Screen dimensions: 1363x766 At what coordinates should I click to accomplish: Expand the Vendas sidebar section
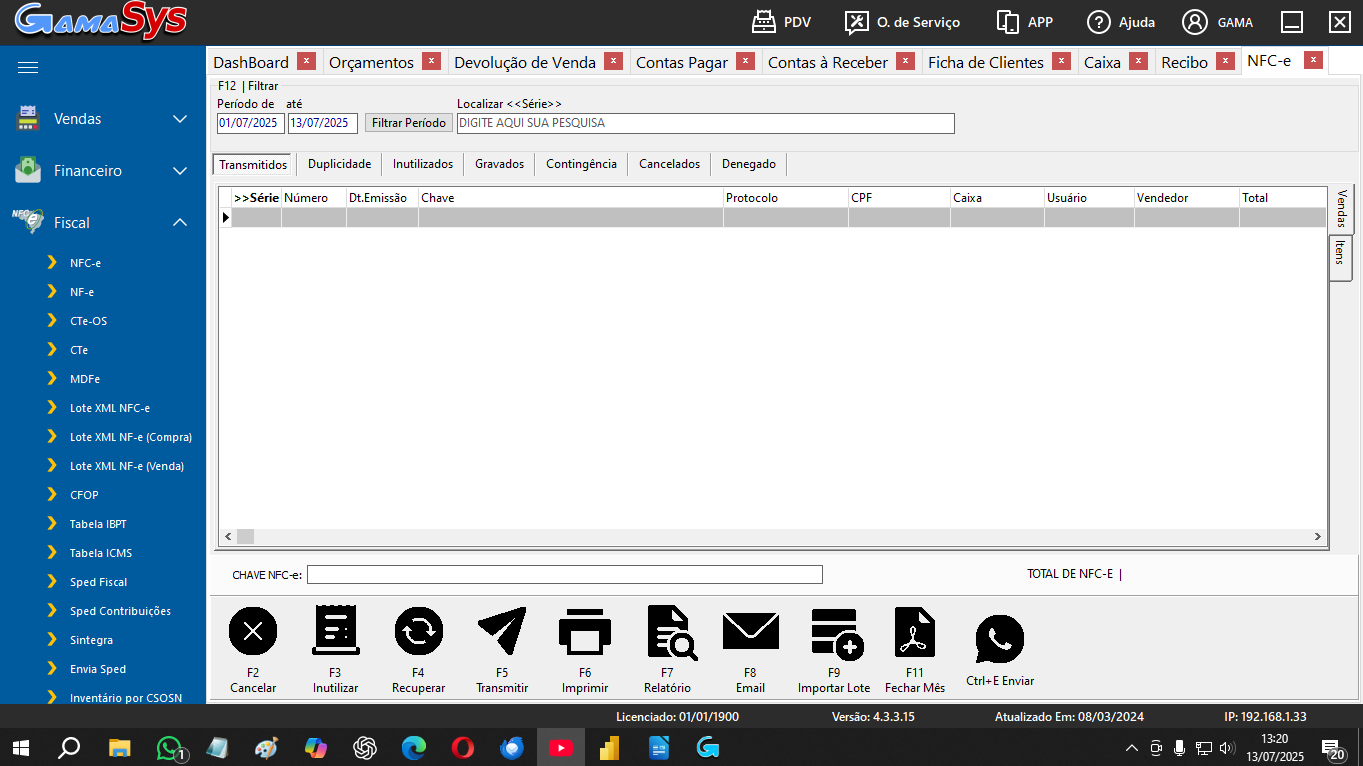(100, 119)
